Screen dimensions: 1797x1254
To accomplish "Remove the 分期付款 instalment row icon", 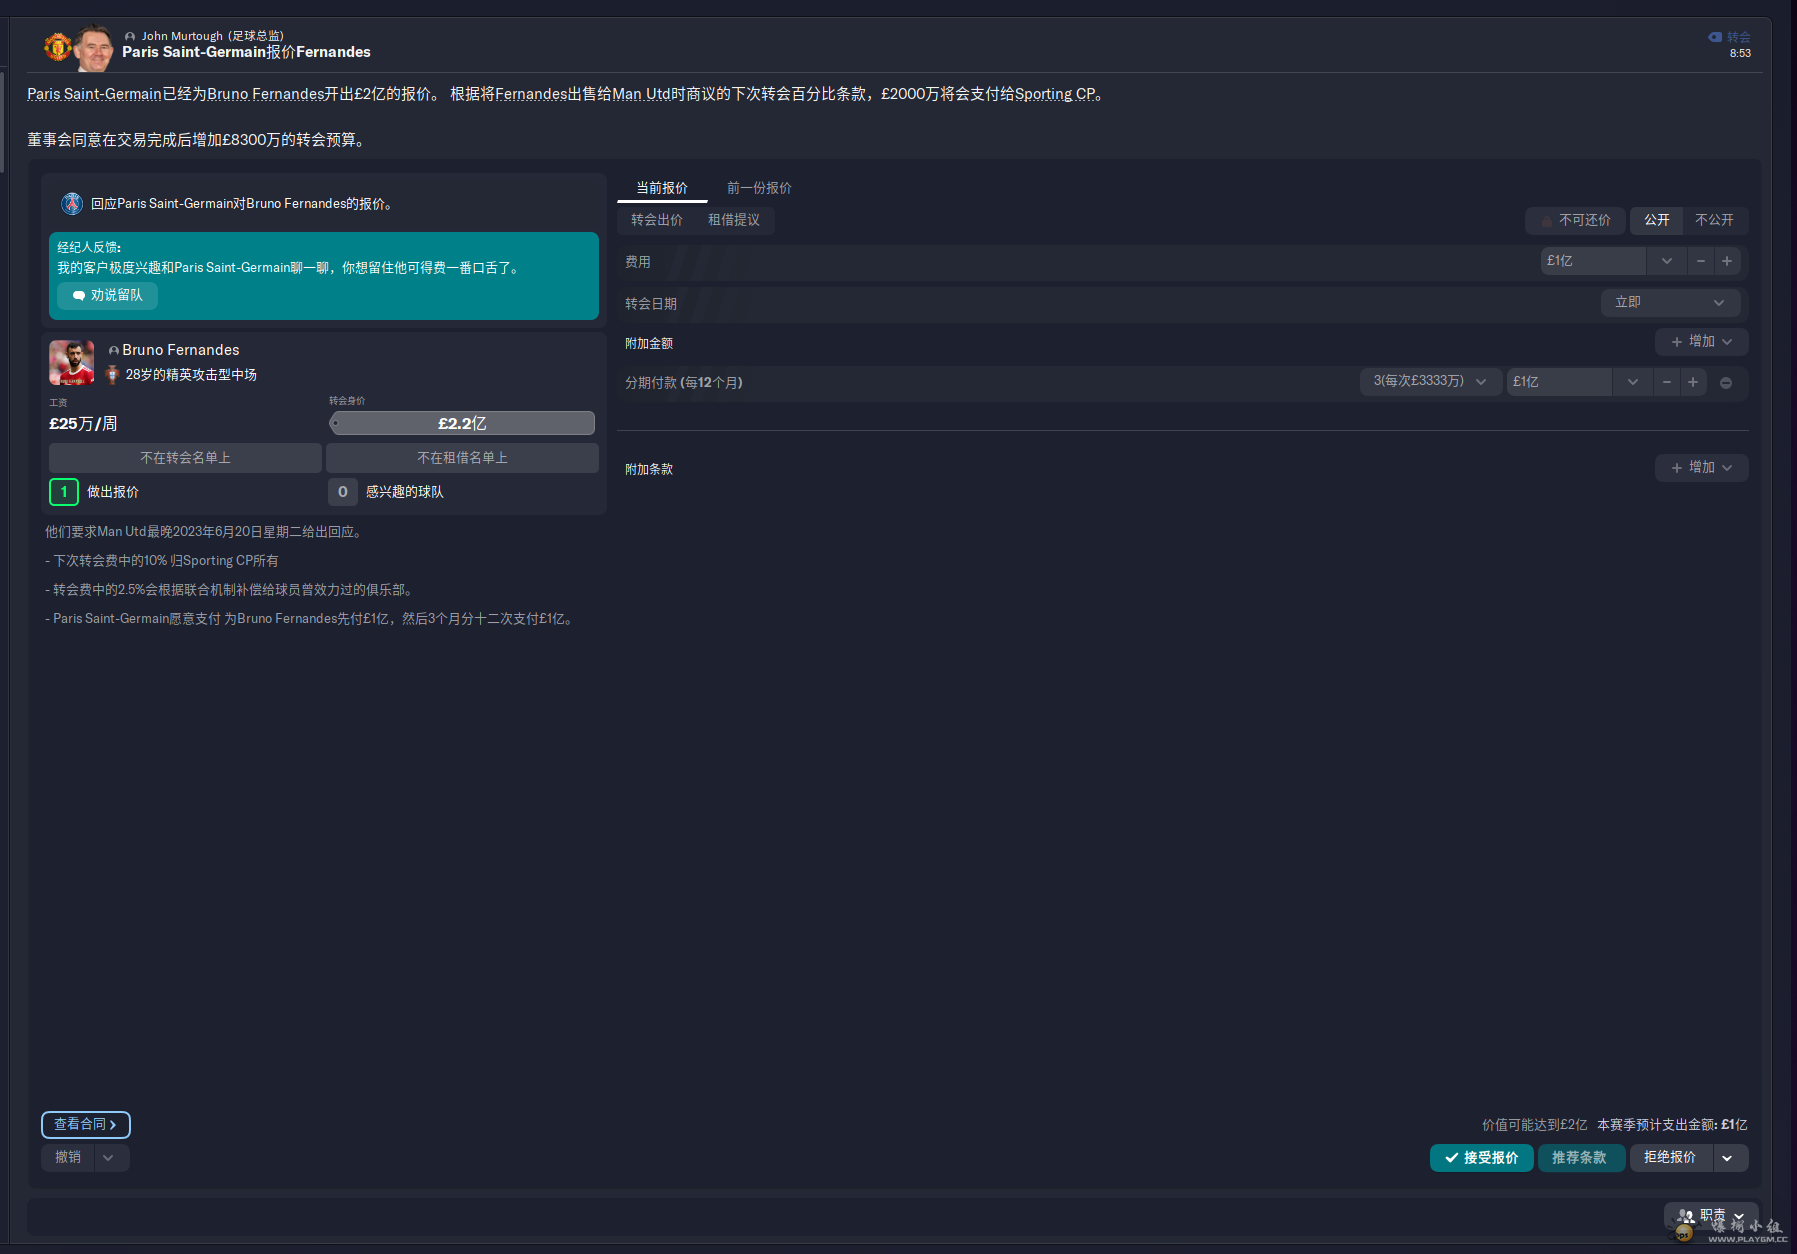I will [1726, 383].
